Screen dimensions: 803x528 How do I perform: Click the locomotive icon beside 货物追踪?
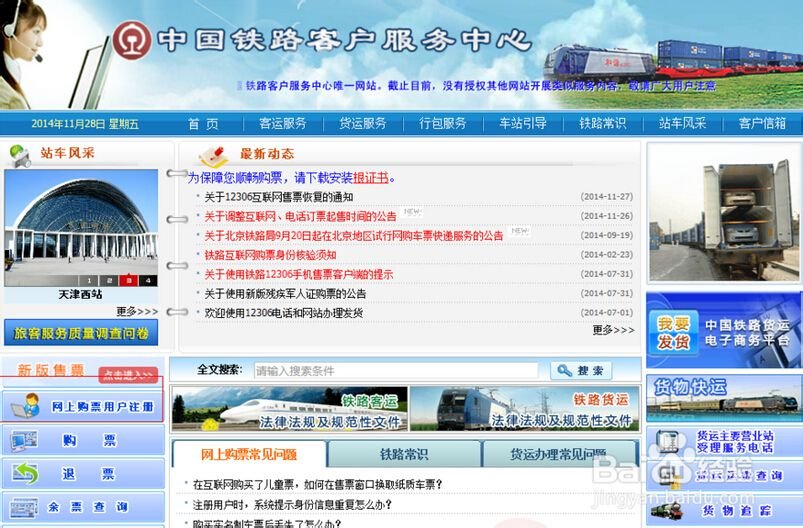coord(667,510)
